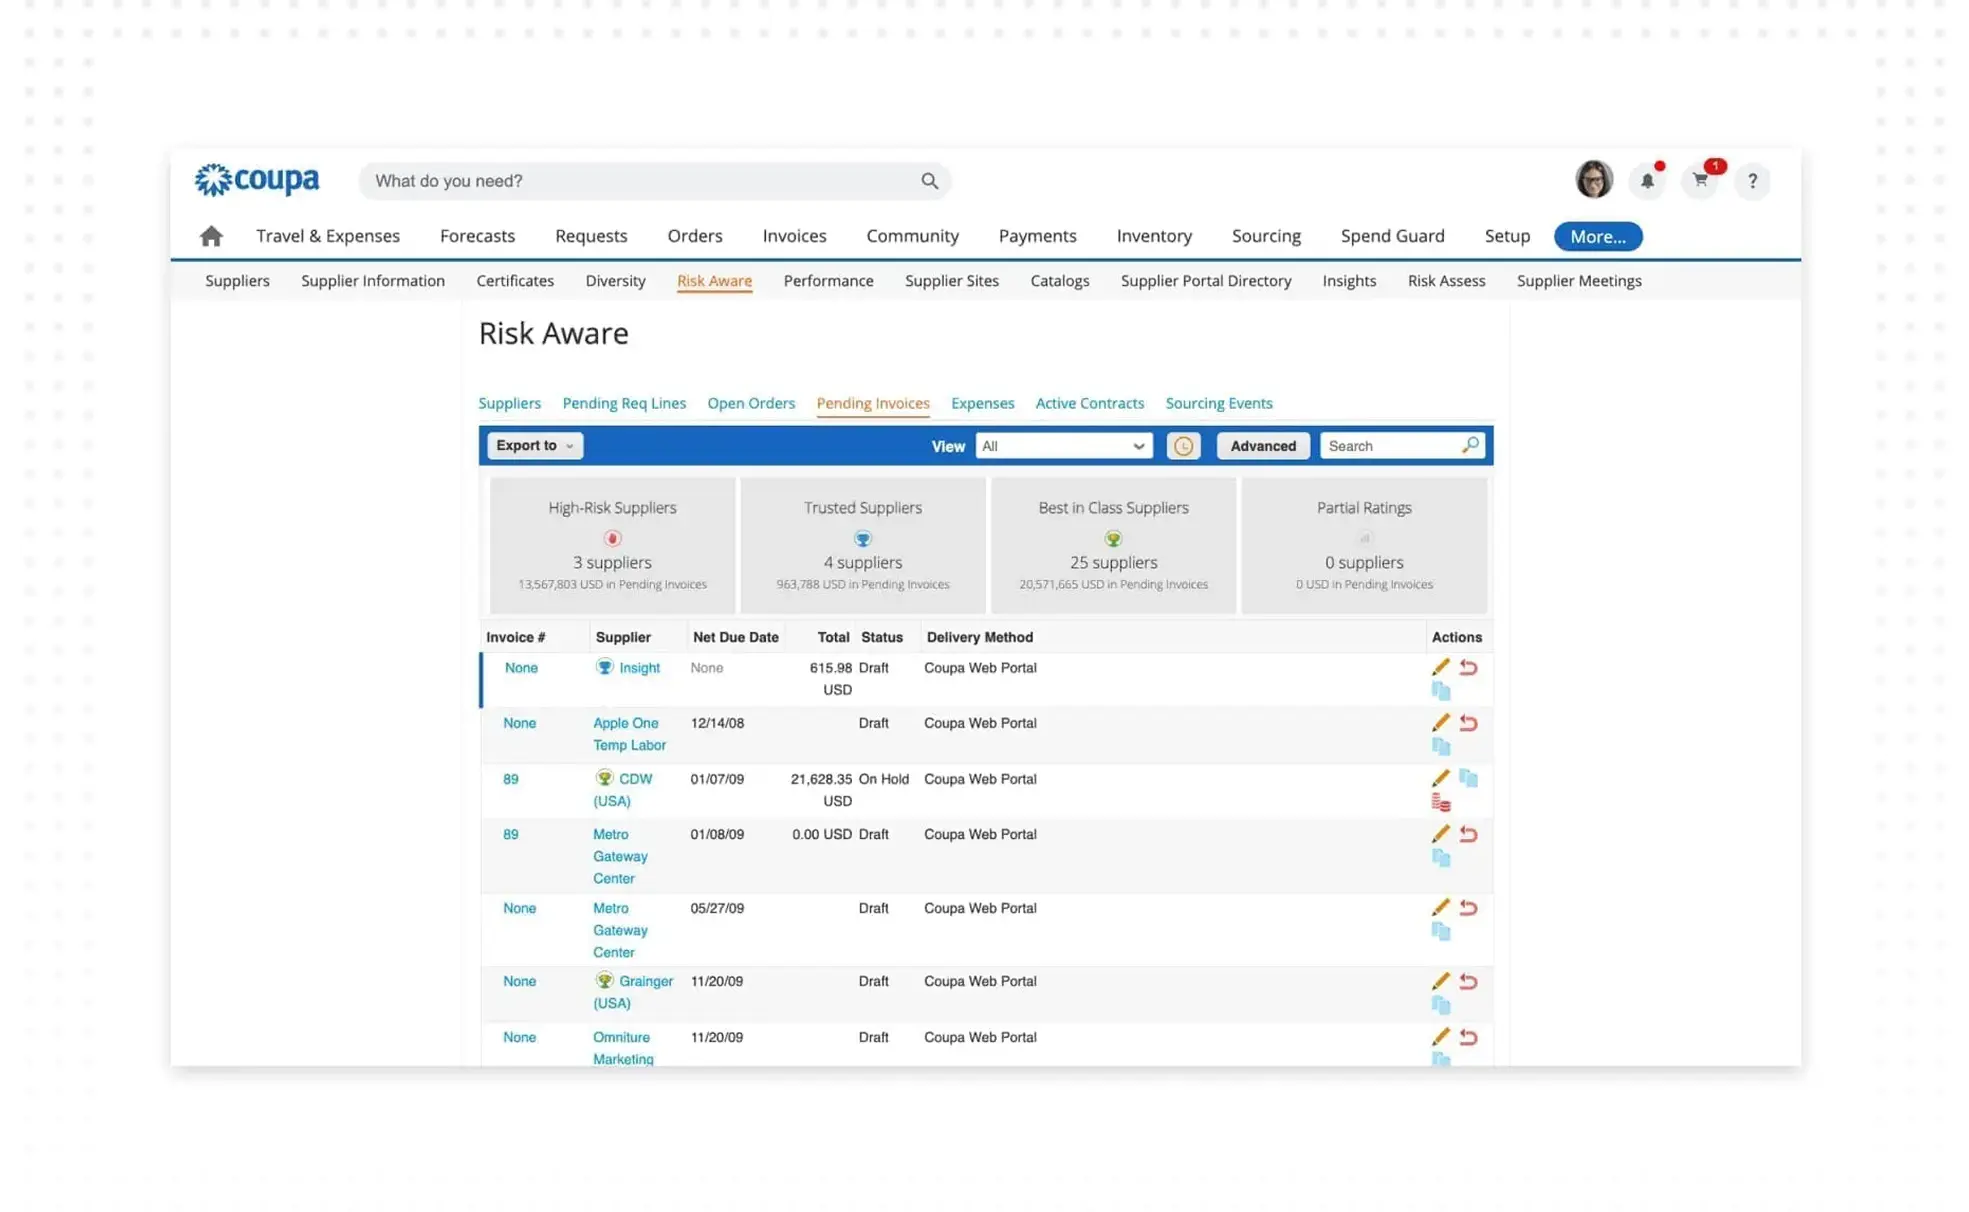Click the home icon in navigation bar
The width and height of the screenshot is (1969, 1212).
[x=210, y=236]
